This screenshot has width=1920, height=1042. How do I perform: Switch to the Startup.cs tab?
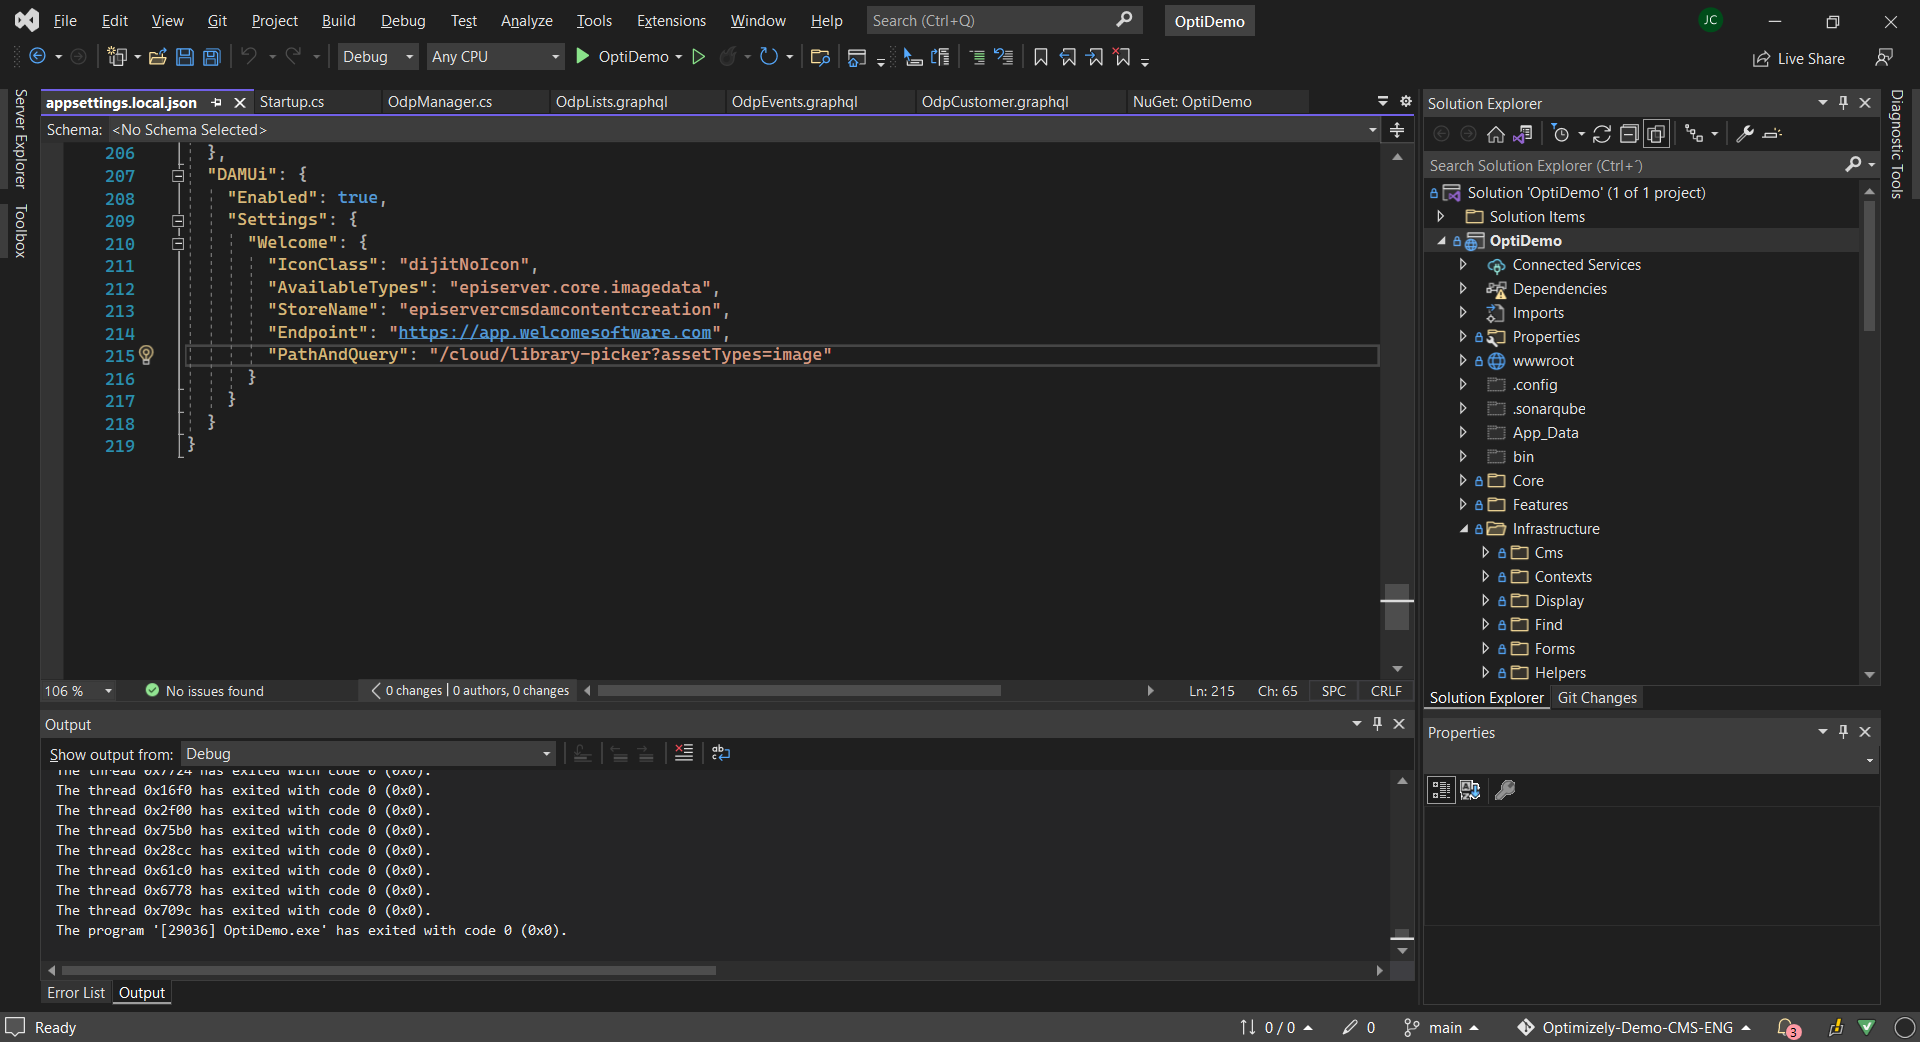(292, 102)
